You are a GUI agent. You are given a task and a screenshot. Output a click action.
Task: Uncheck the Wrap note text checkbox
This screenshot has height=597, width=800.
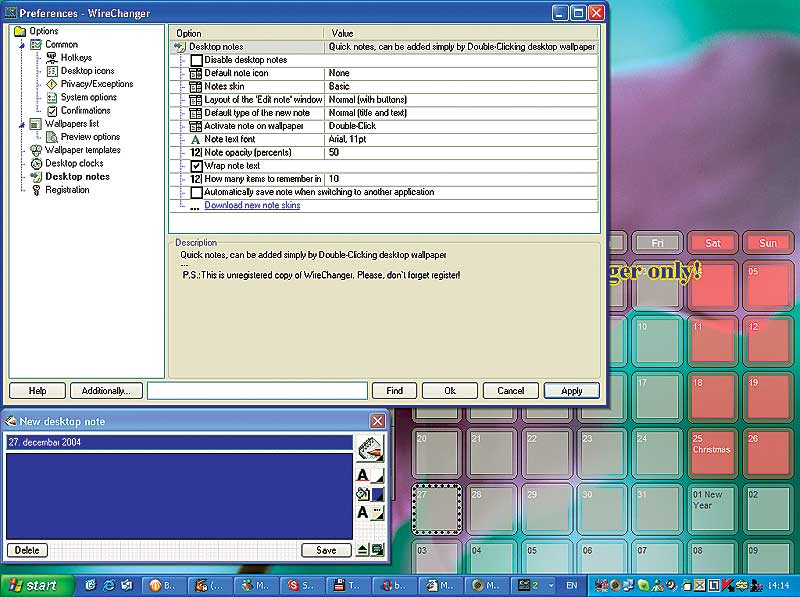coord(196,166)
